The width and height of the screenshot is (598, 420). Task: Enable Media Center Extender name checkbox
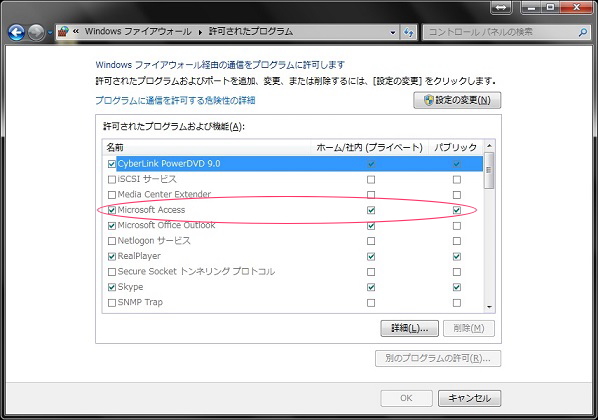(x=112, y=195)
